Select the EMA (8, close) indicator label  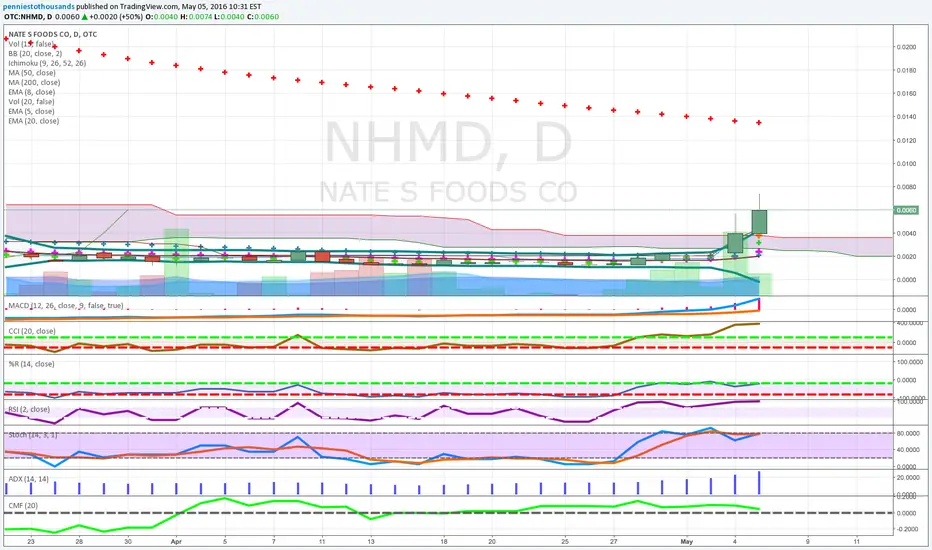[x=32, y=92]
